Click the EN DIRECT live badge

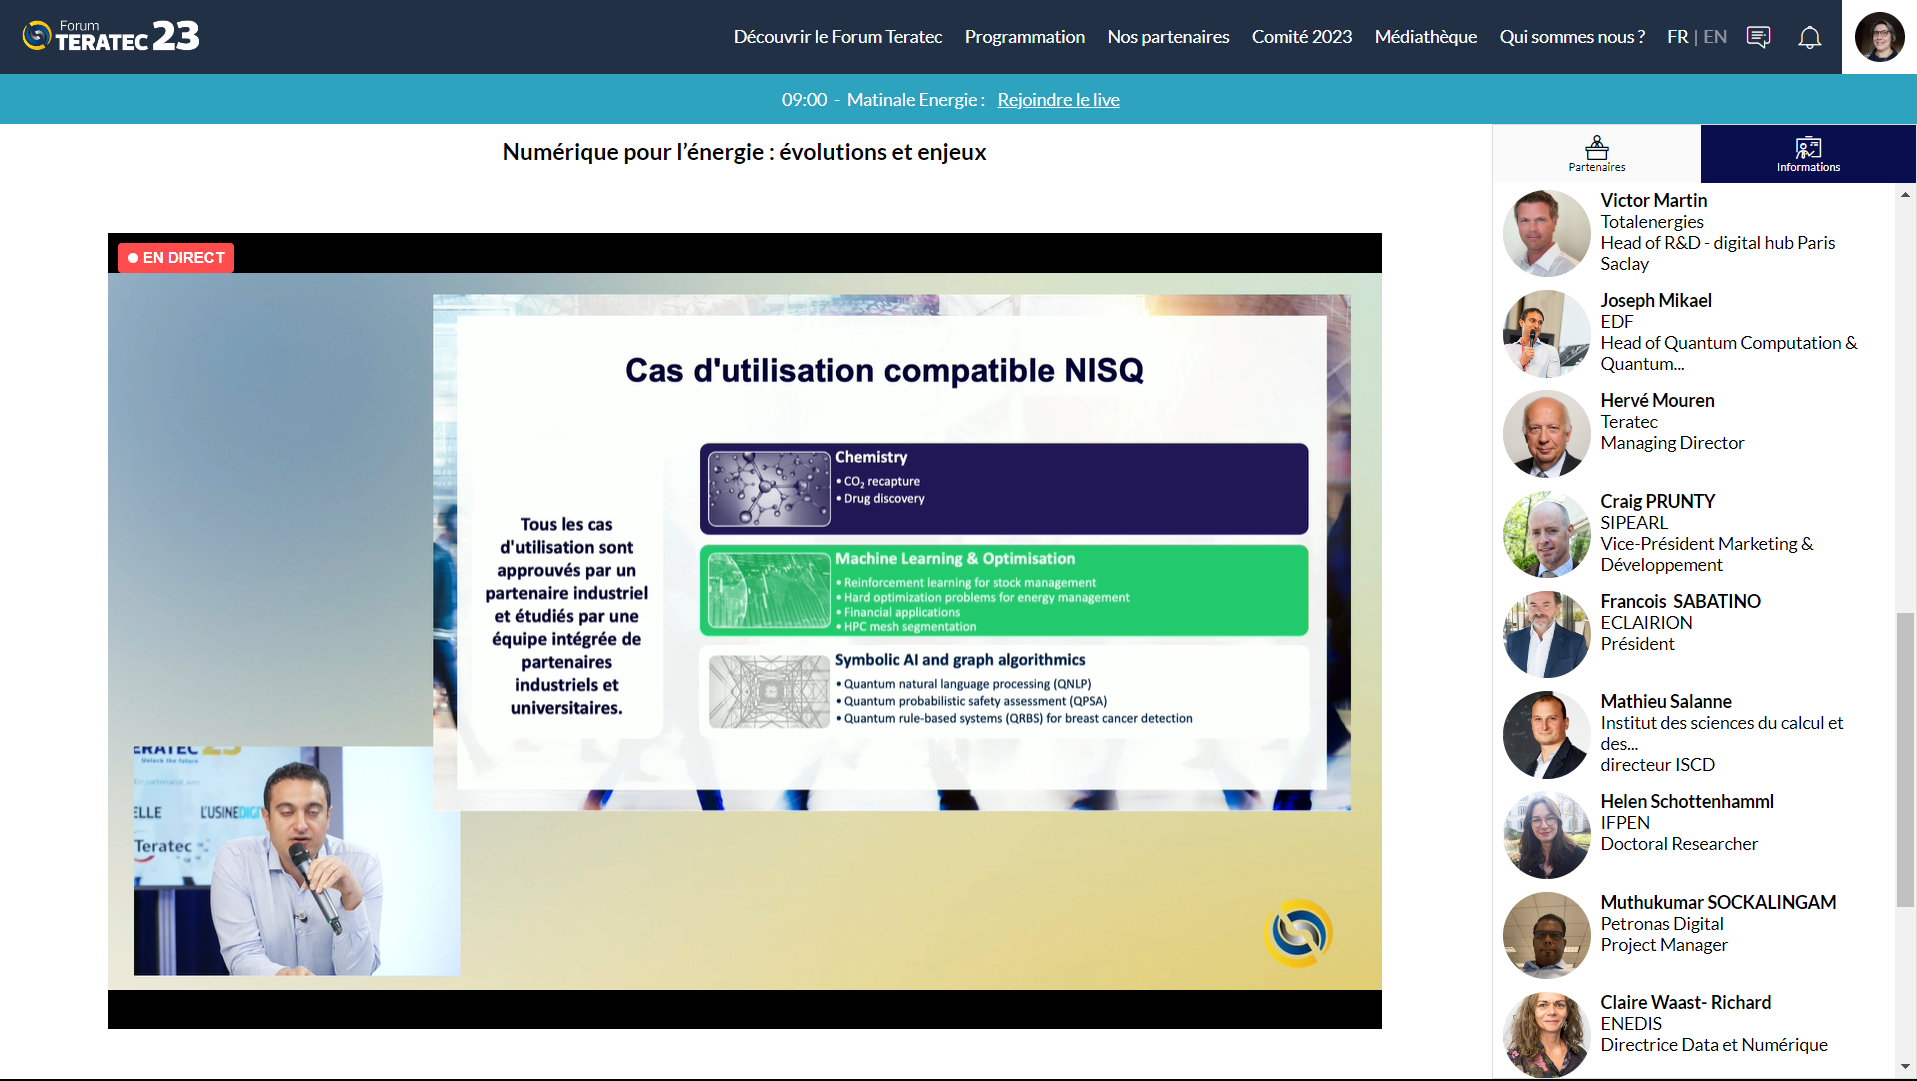175,257
